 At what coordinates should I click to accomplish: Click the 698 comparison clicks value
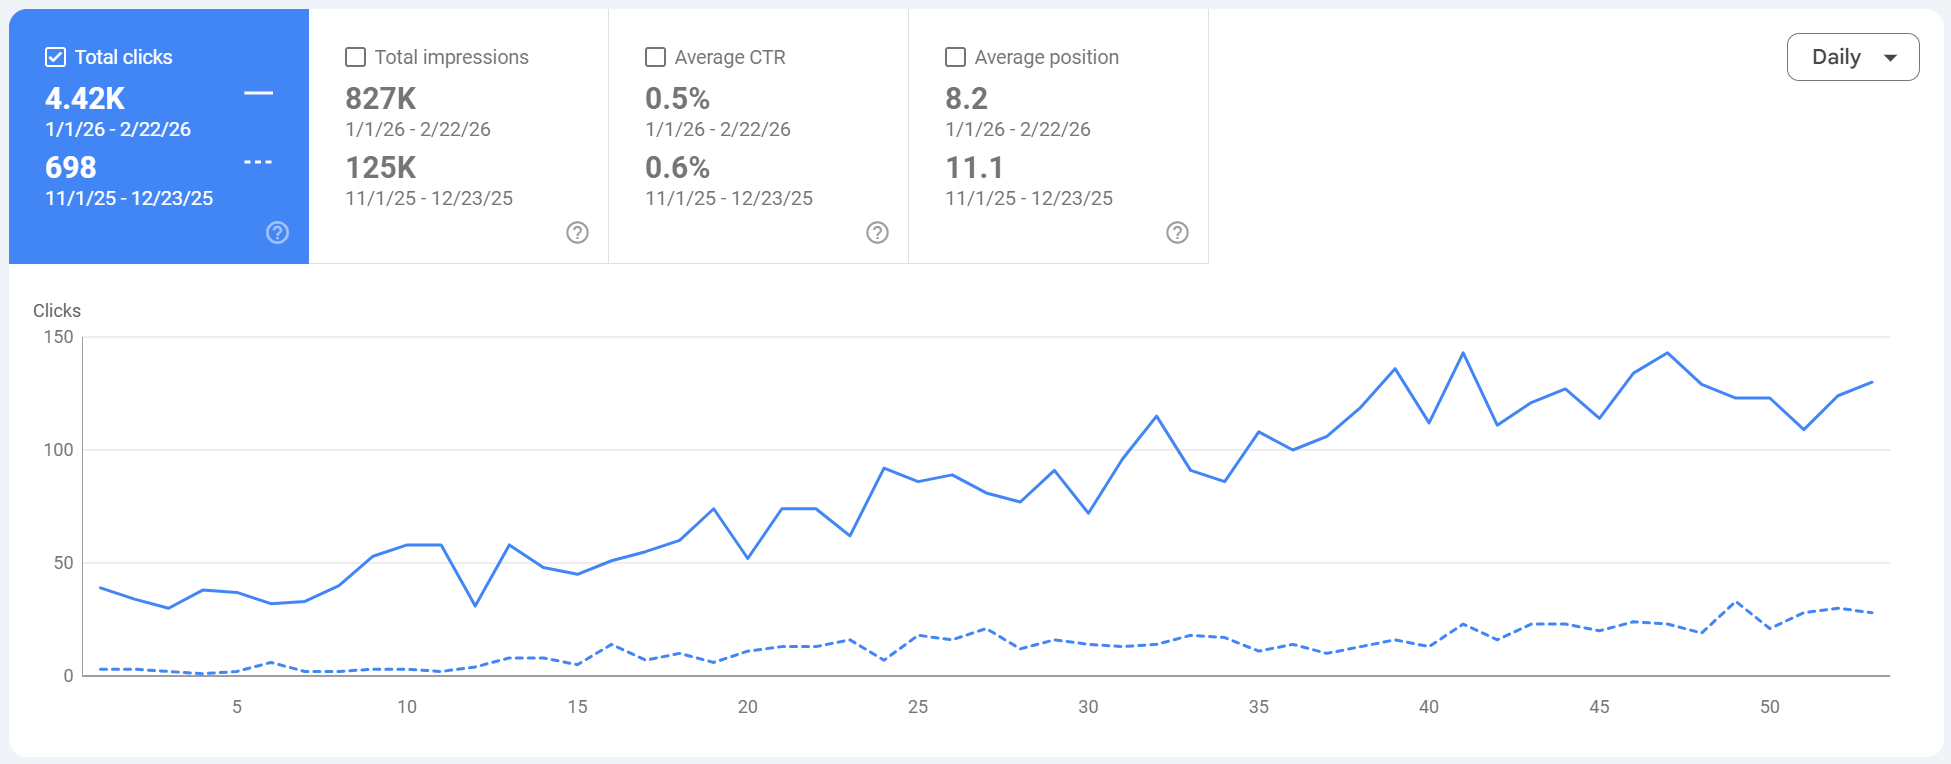[x=70, y=168]
